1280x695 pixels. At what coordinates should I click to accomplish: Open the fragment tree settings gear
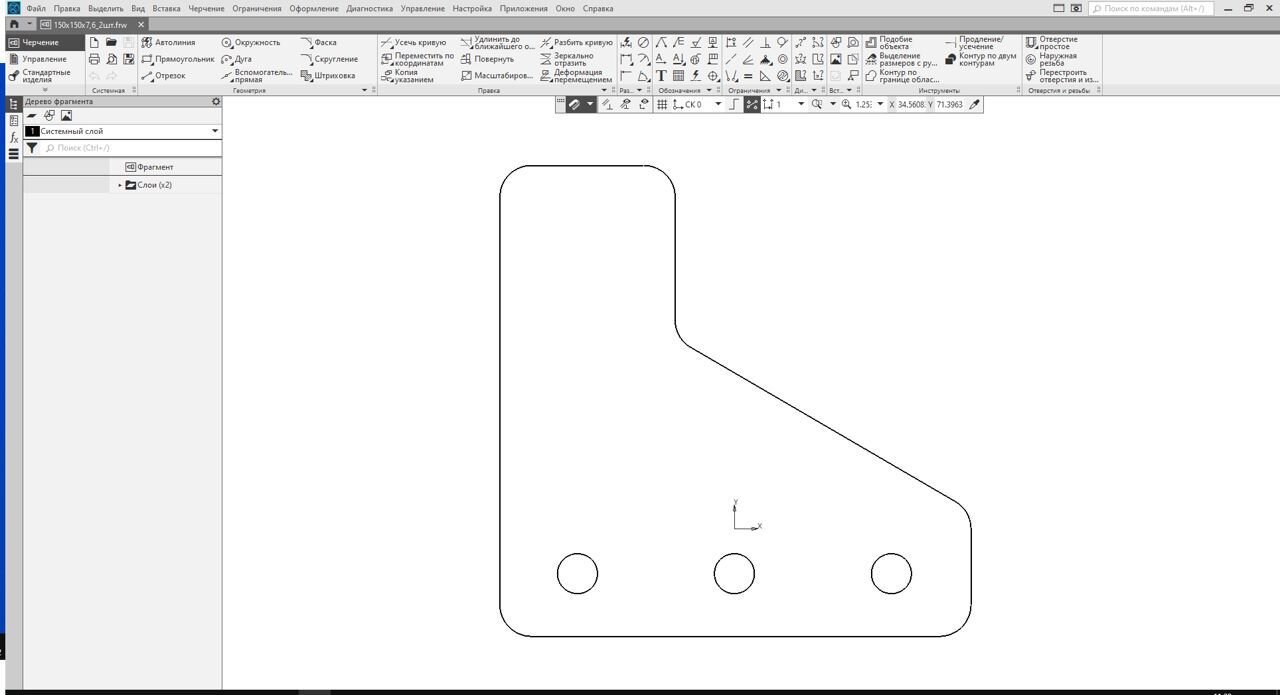tap(216, 101)
